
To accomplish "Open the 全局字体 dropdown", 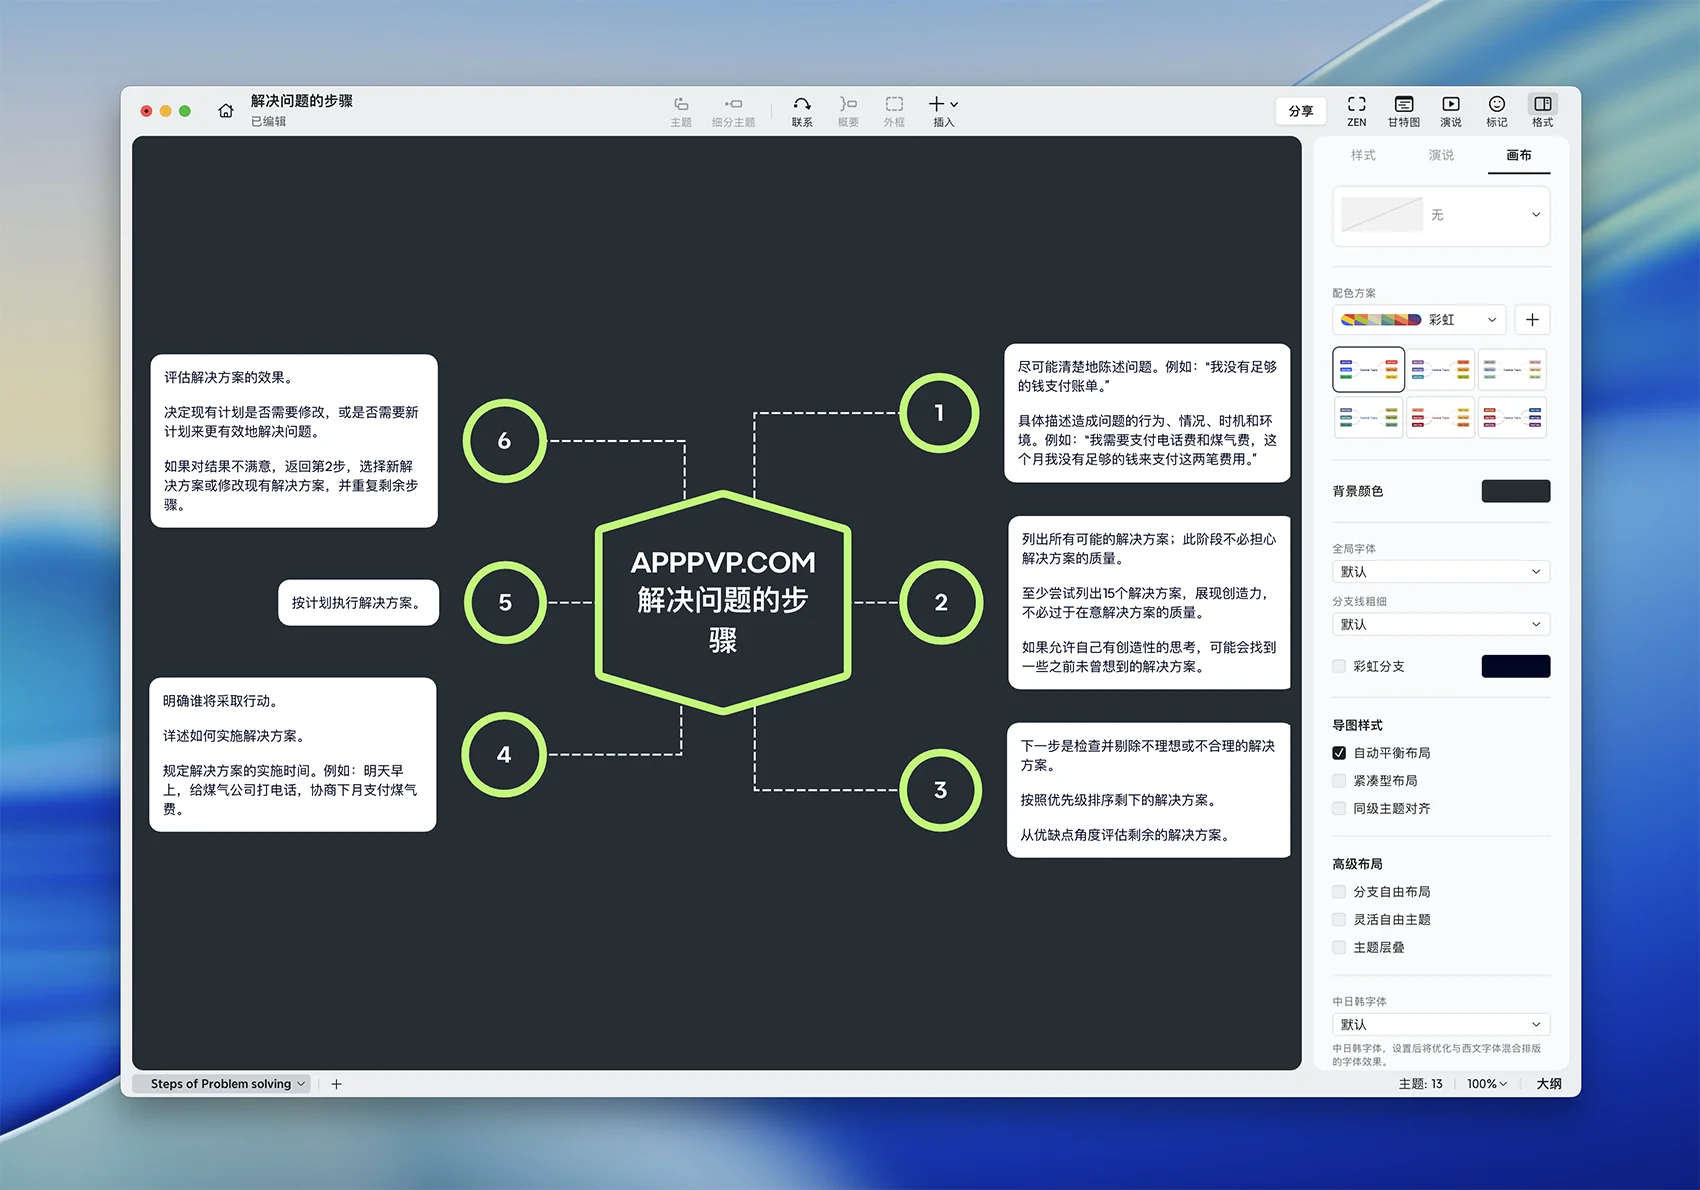I will coord(1440,572).
